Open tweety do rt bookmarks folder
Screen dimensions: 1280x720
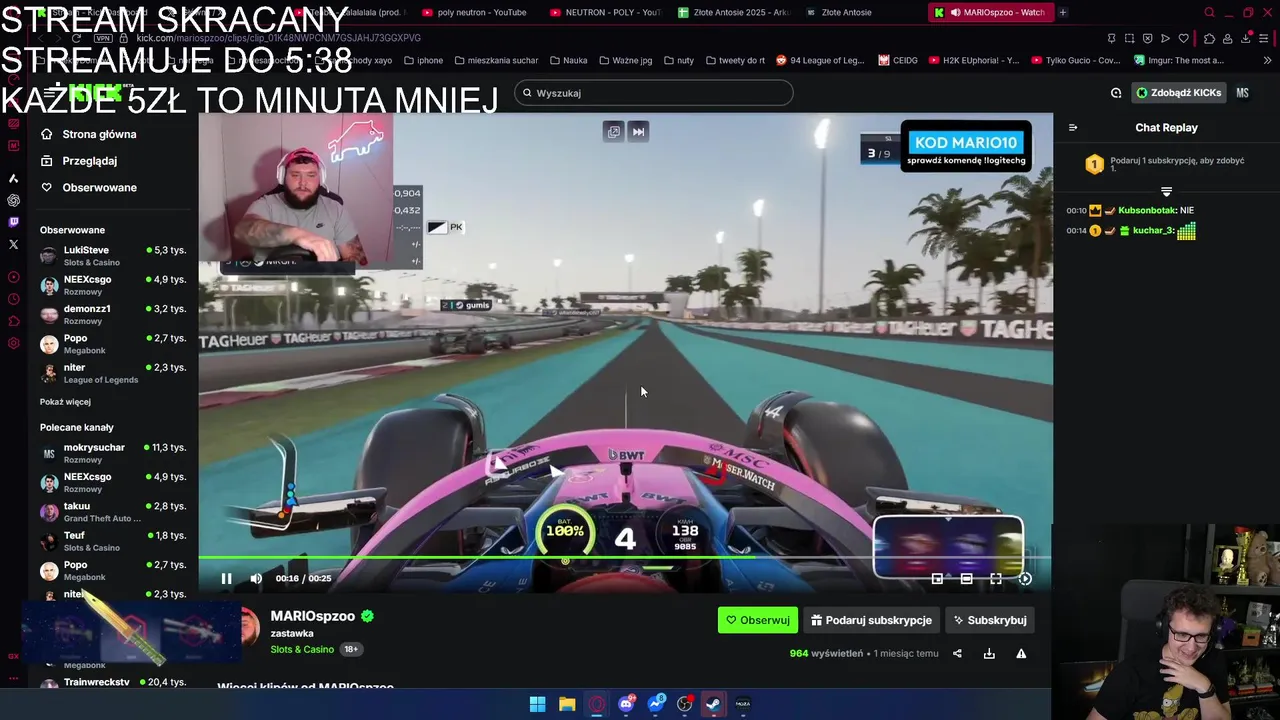tap(735, 60)
